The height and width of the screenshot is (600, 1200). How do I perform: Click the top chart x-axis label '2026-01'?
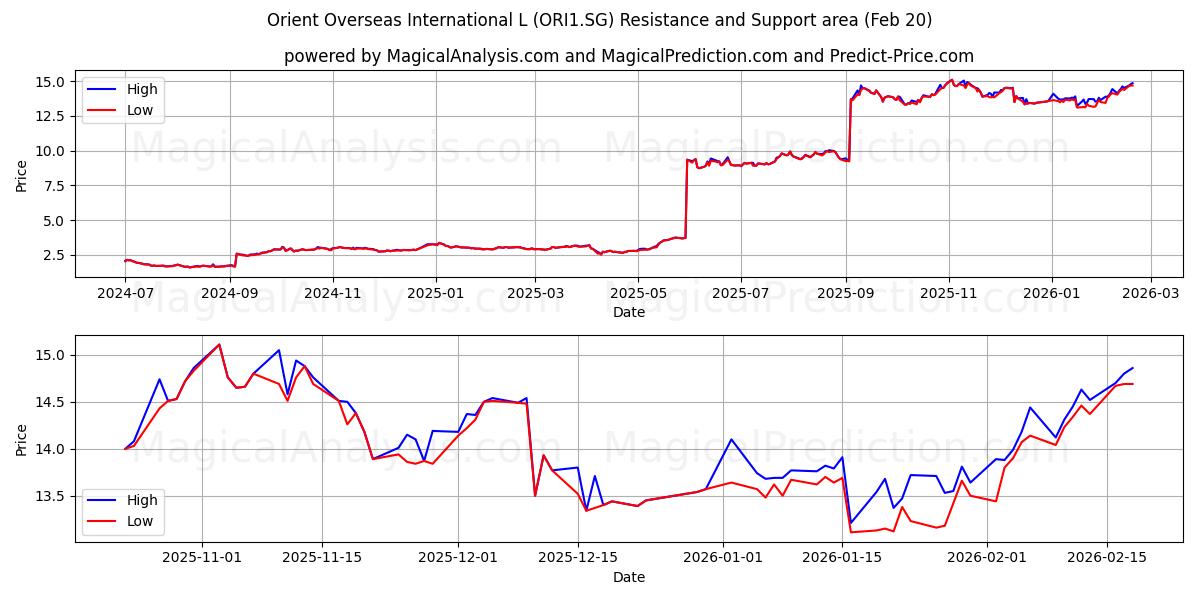click(1051, 295)
